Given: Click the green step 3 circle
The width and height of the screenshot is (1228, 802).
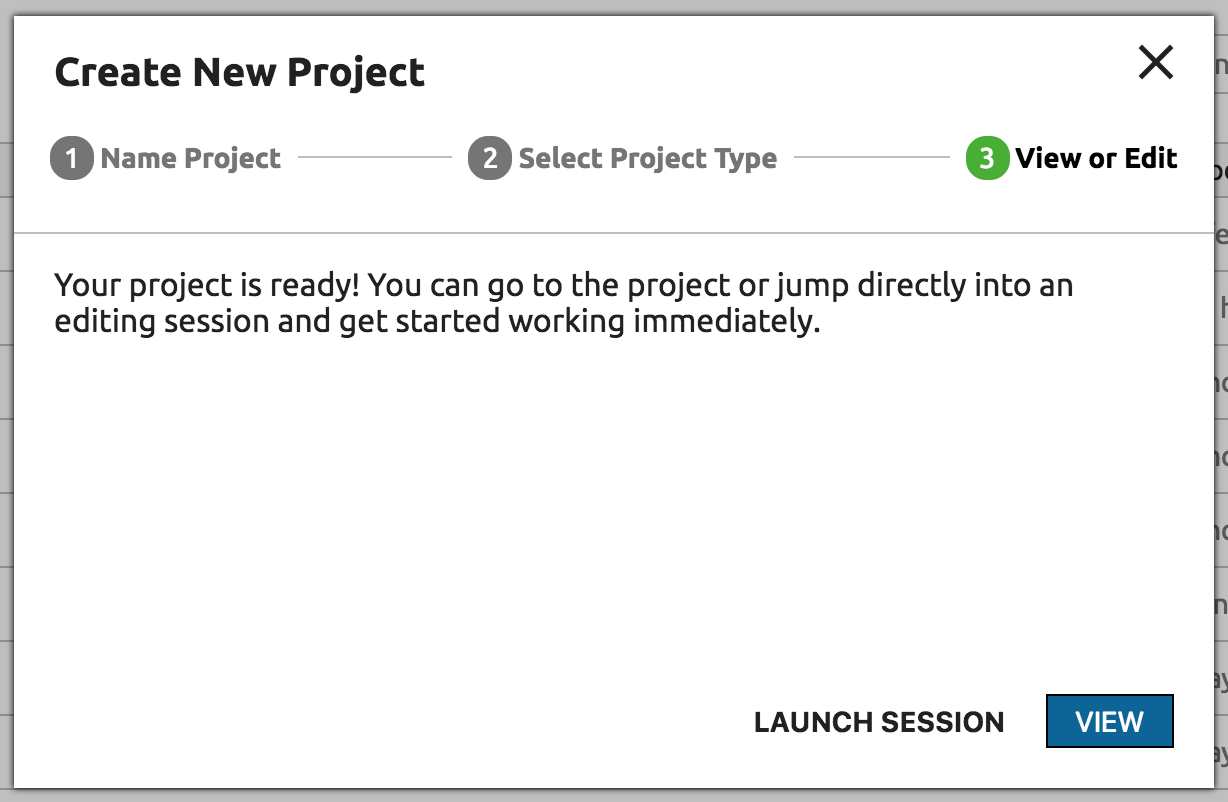Looking at the screenshot, I should pyautogui.click(x=986, y=159).
